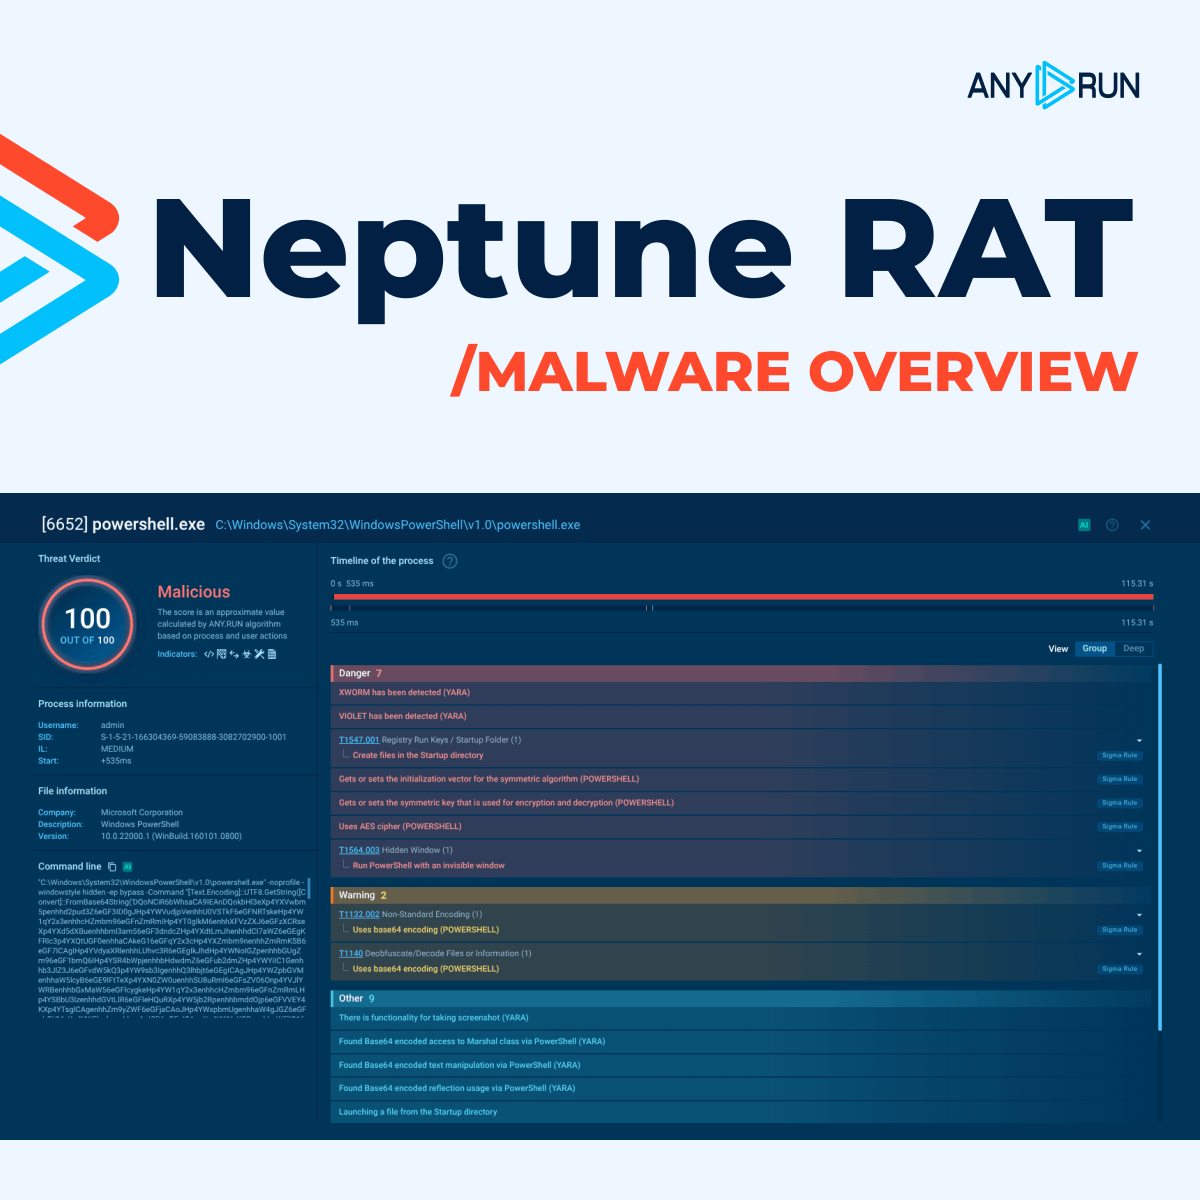This screenshot has height=1200, width=1200.
Task: Collapse the T1564.003 Hidden Window entry
Action: 1139,851
